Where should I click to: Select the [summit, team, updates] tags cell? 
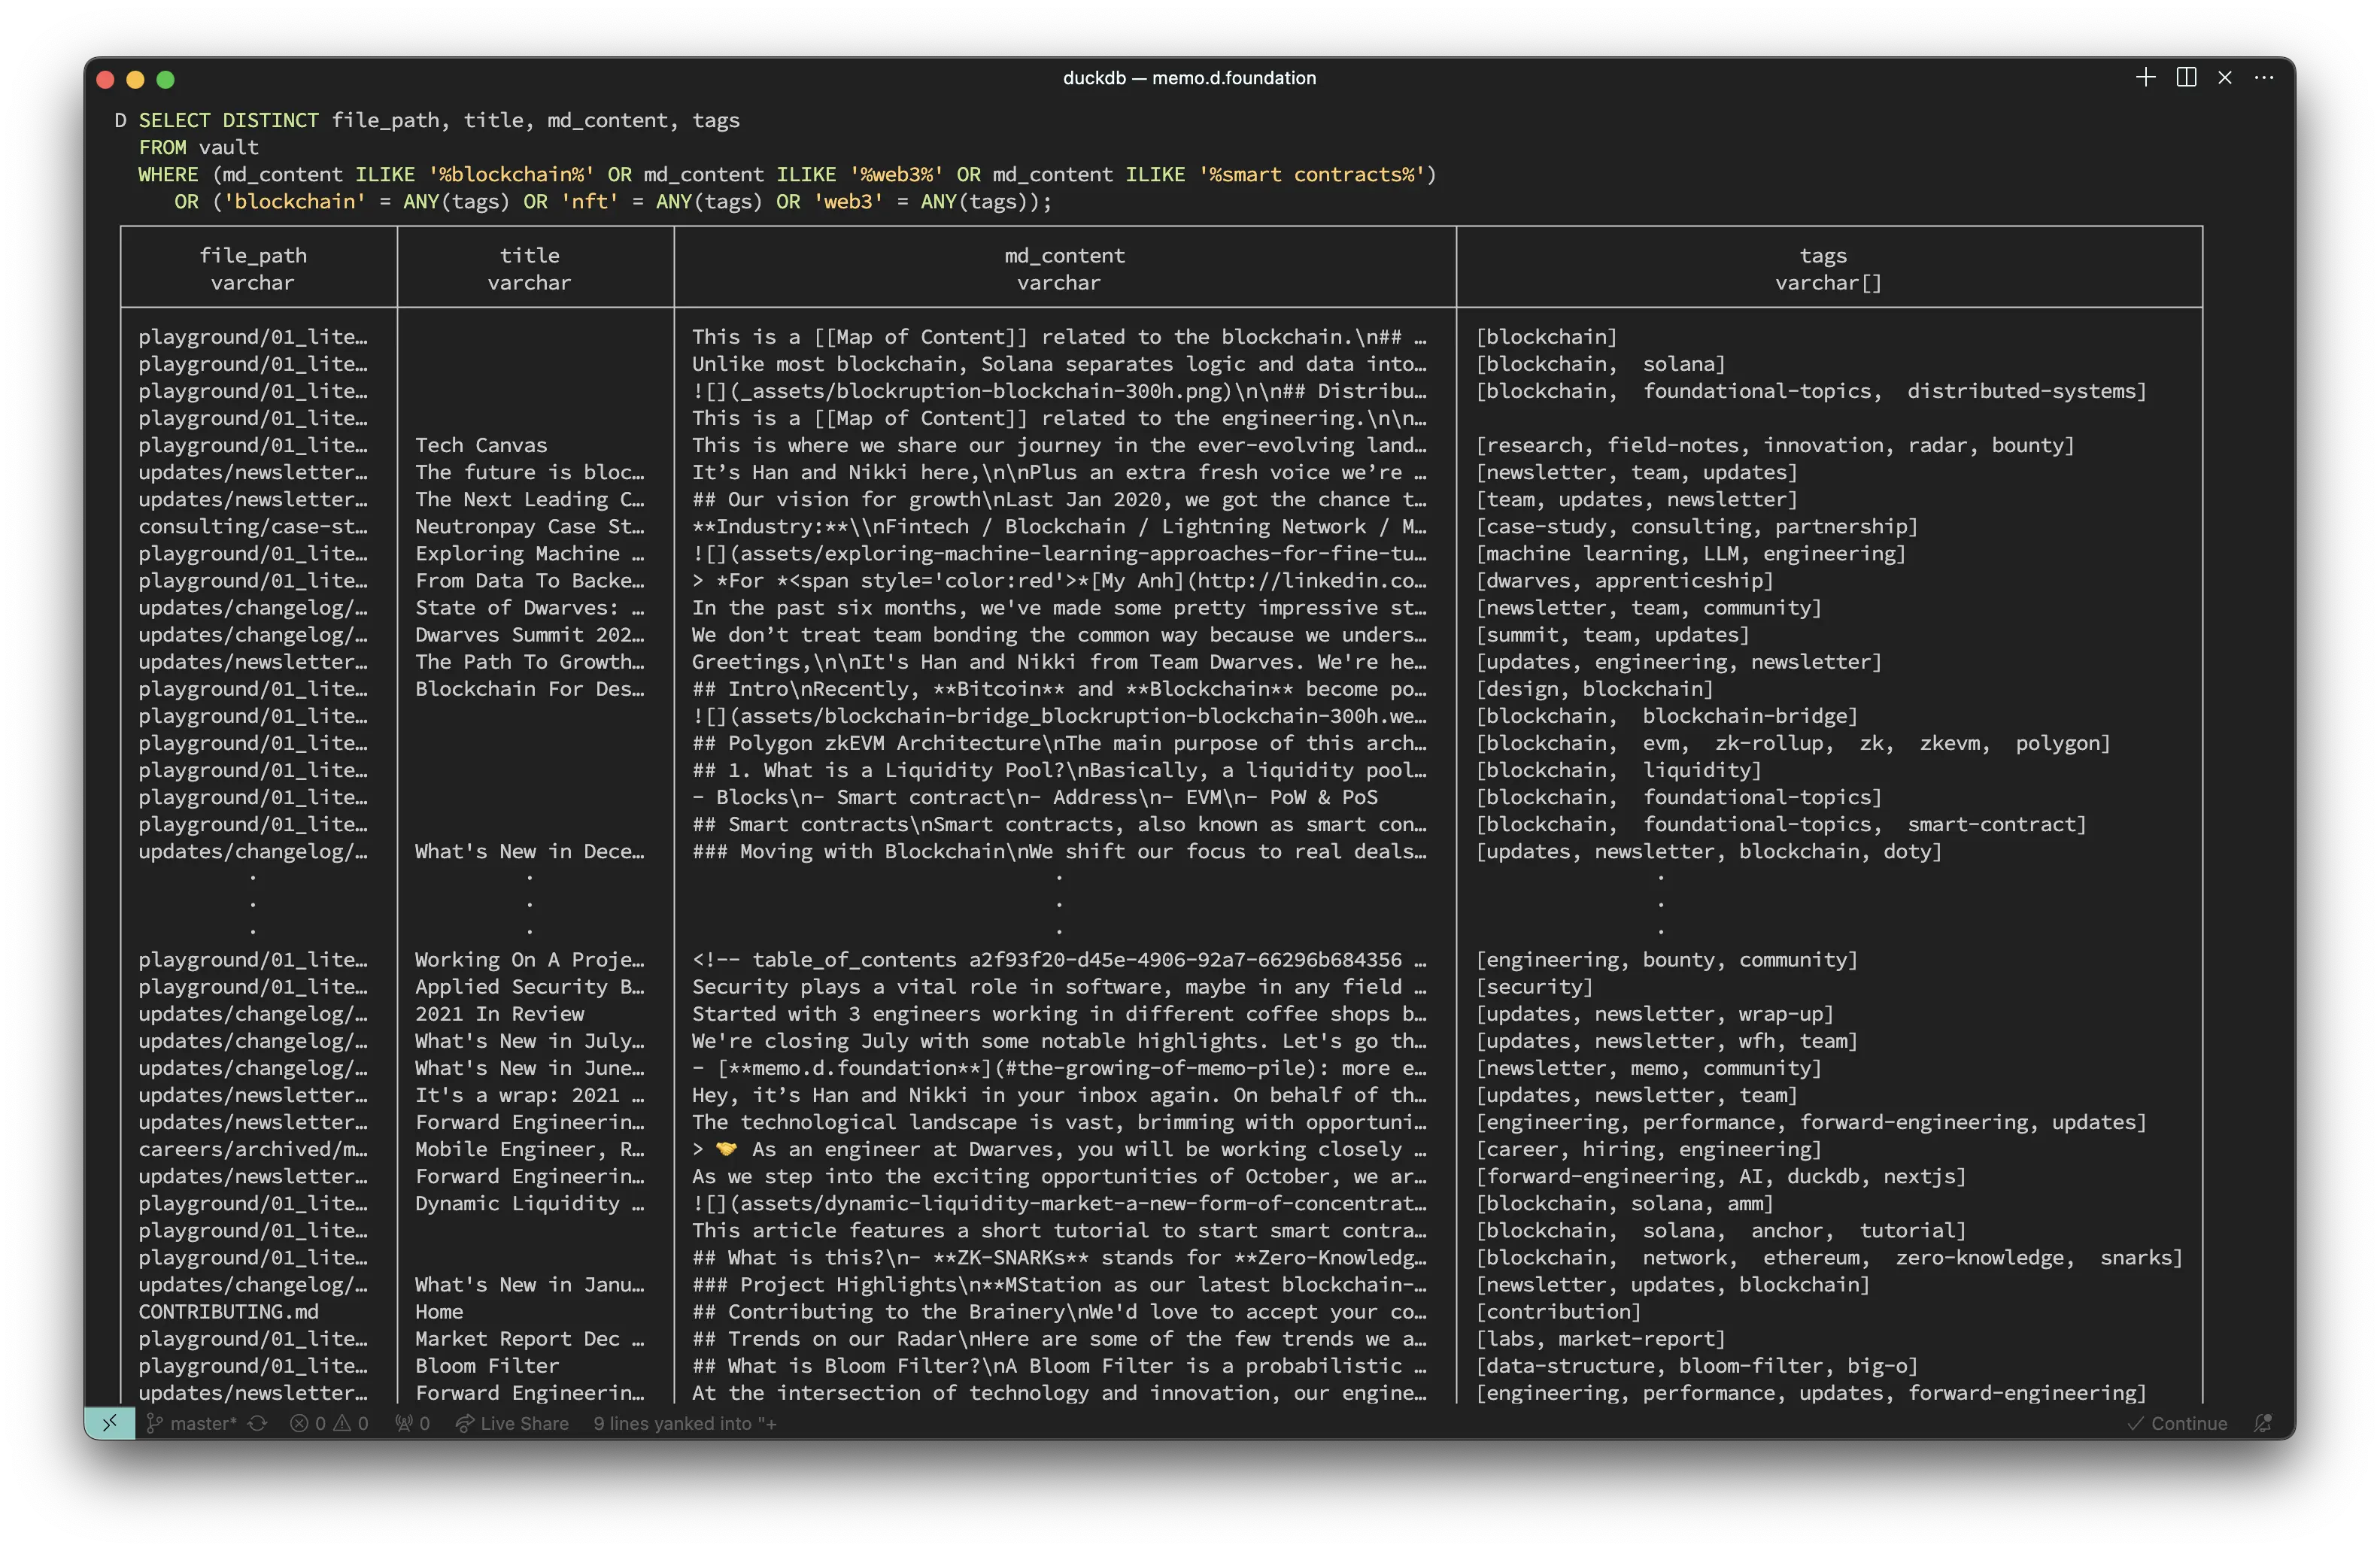click(1613, 634)
